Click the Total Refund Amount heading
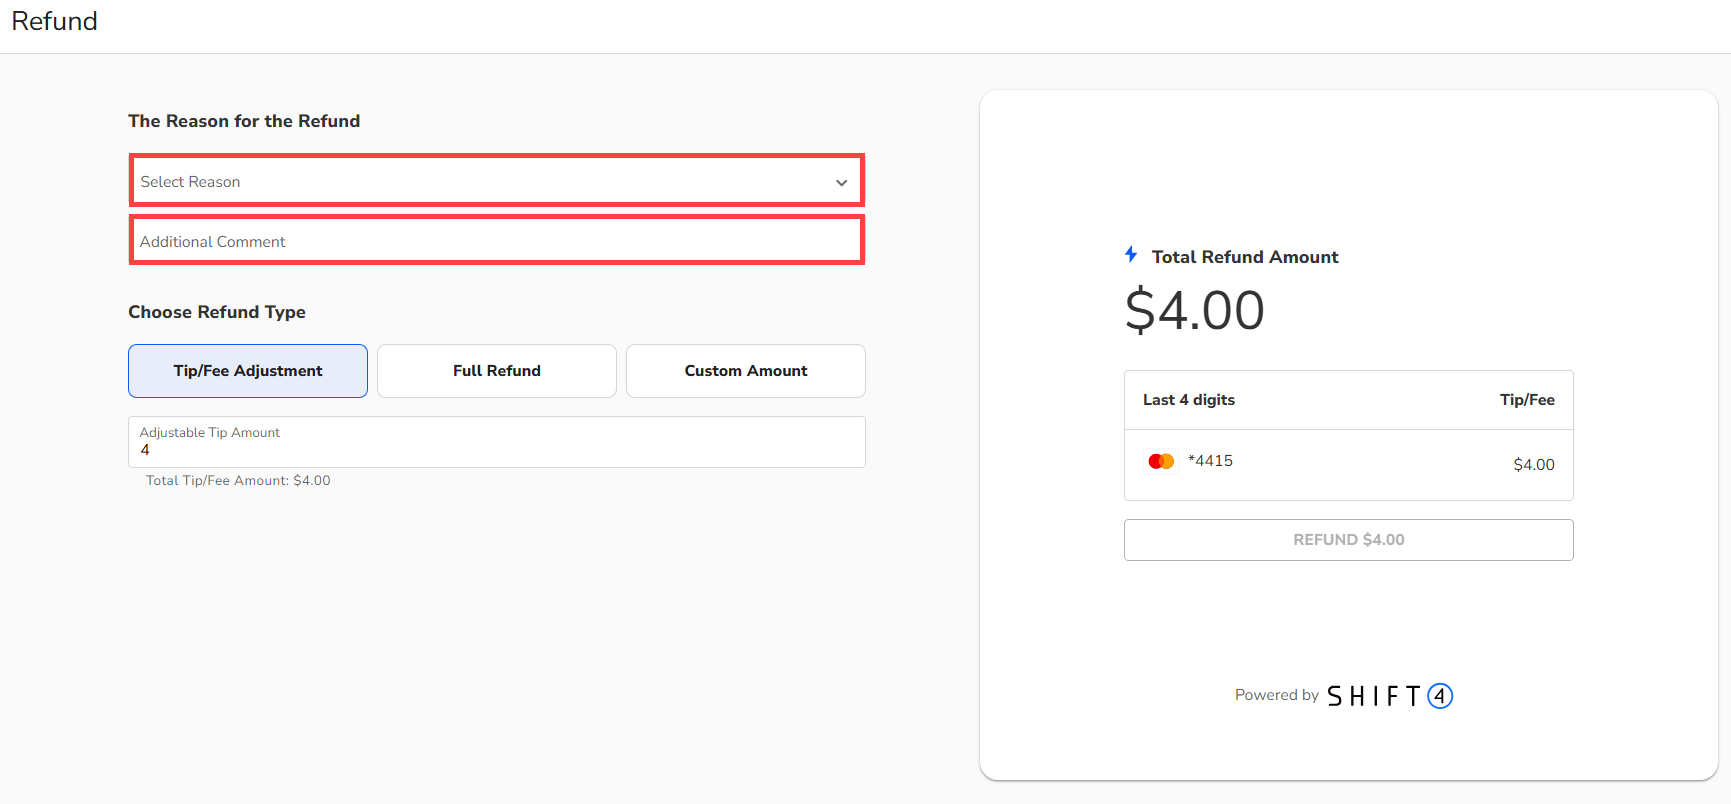The width and height of the screenshot is (1731, 804). [x=1245, y=257]
